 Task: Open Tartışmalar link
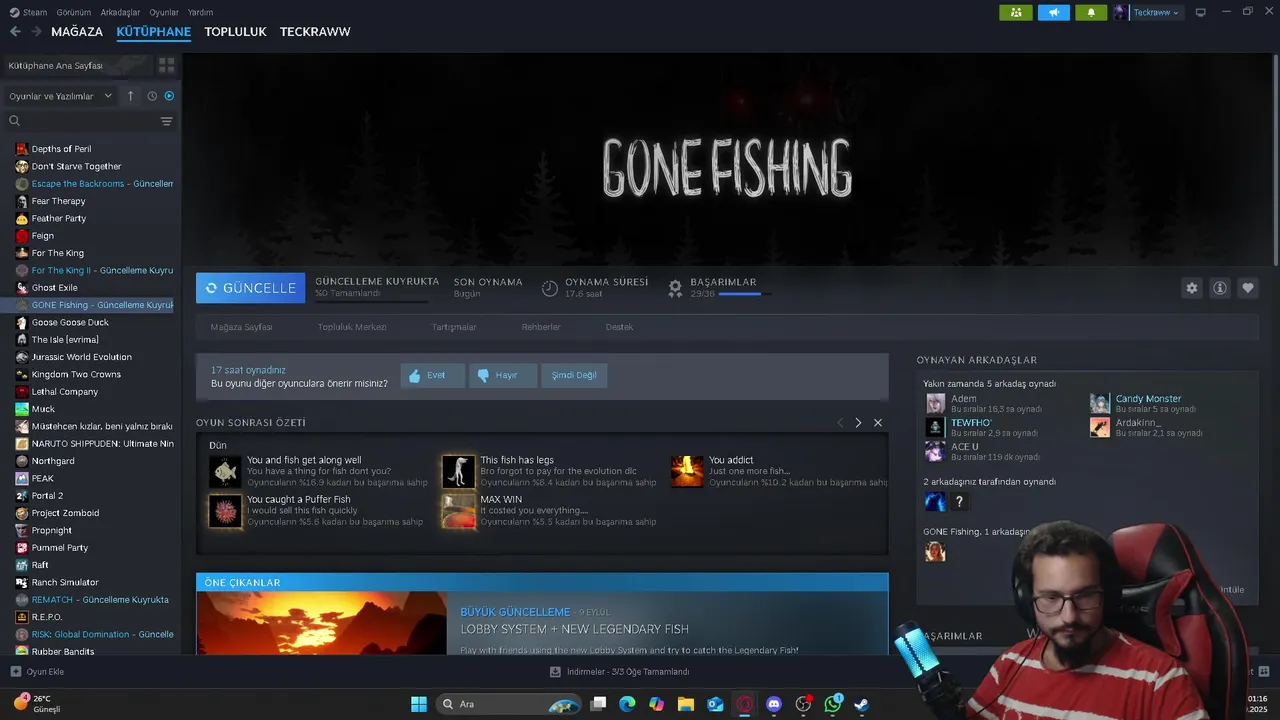[x=454, y=327]
